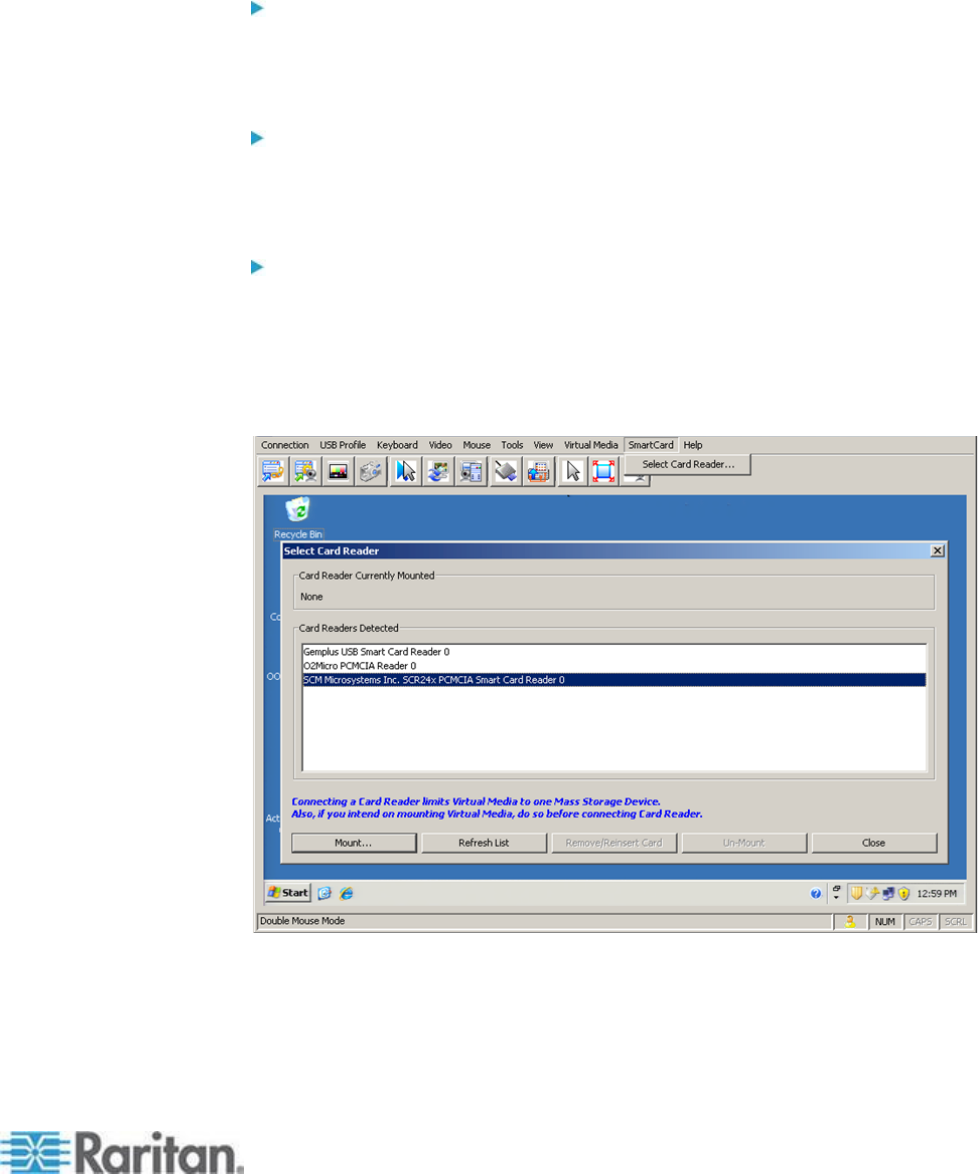978x1174 pixels.
Task: Click the Recycle Bin desktop icon
Action: pyautogui.click(x=297, y=517)
